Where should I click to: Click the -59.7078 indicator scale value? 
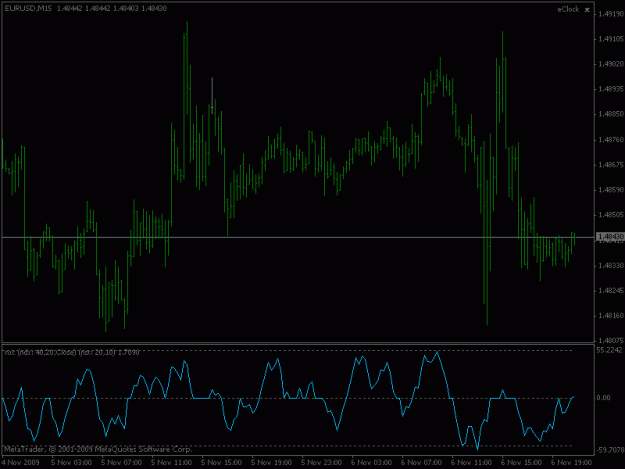click(610, 450)
